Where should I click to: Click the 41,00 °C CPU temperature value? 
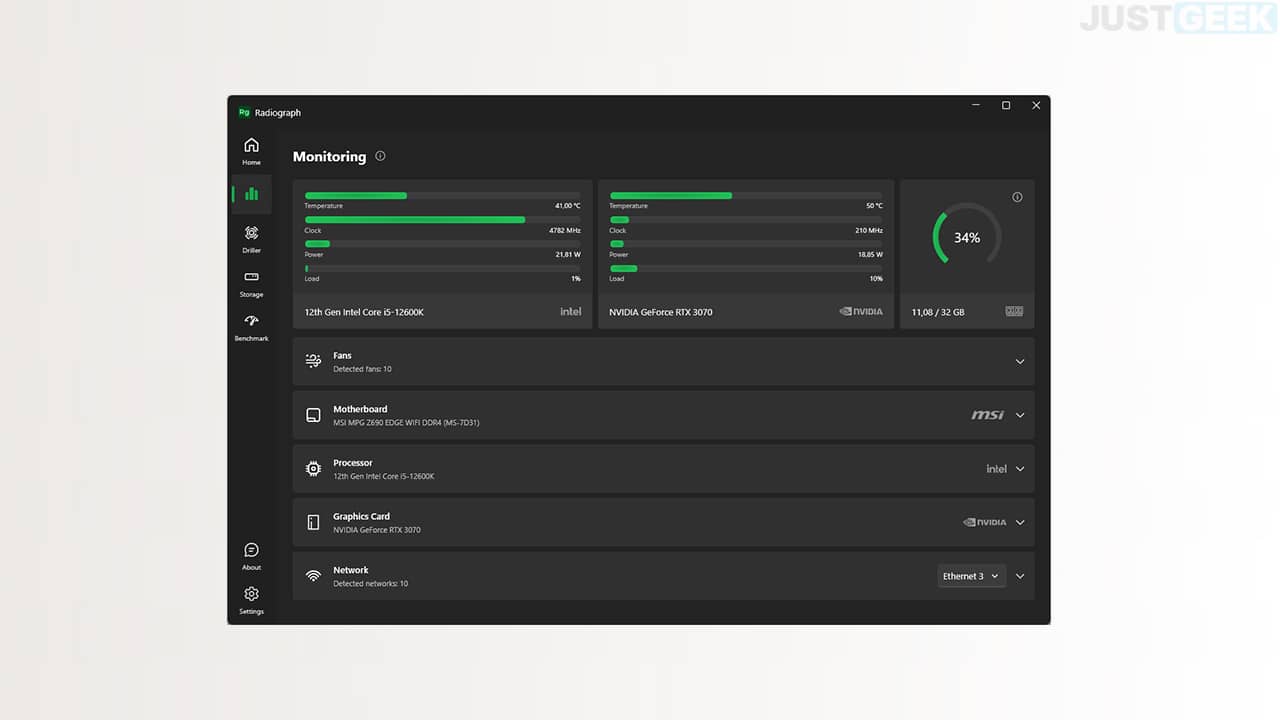tap(567, 206)
